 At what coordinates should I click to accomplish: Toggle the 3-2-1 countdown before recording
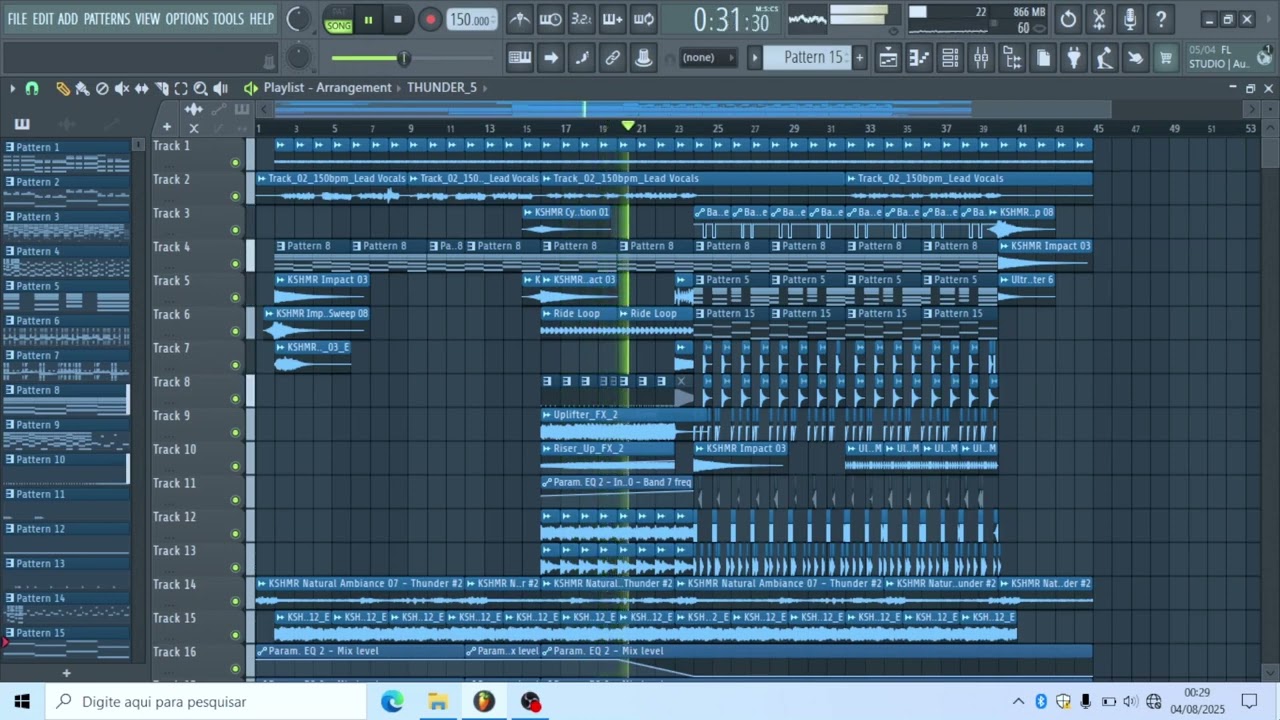[x=581, y=19]
